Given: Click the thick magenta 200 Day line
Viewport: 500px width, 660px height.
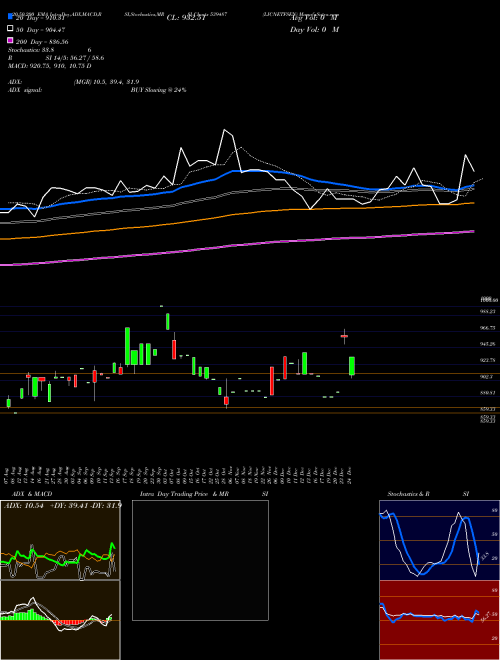Looking at the screenshot, I should tap(236, 245).
